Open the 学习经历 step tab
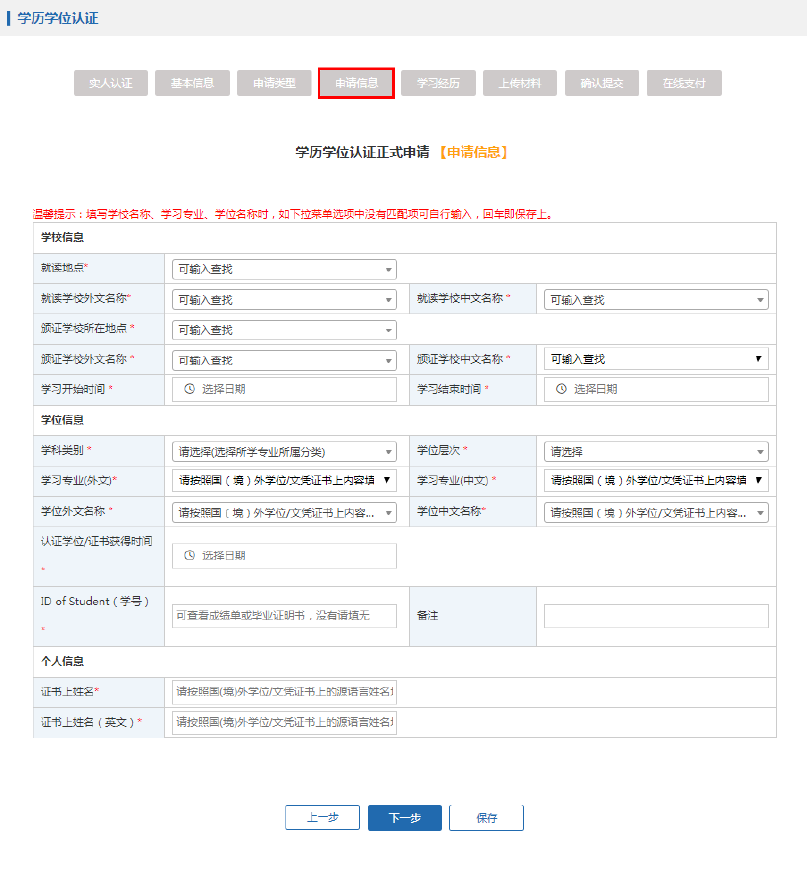This screenshot has height=882, width=807. (x=438, y=83)
